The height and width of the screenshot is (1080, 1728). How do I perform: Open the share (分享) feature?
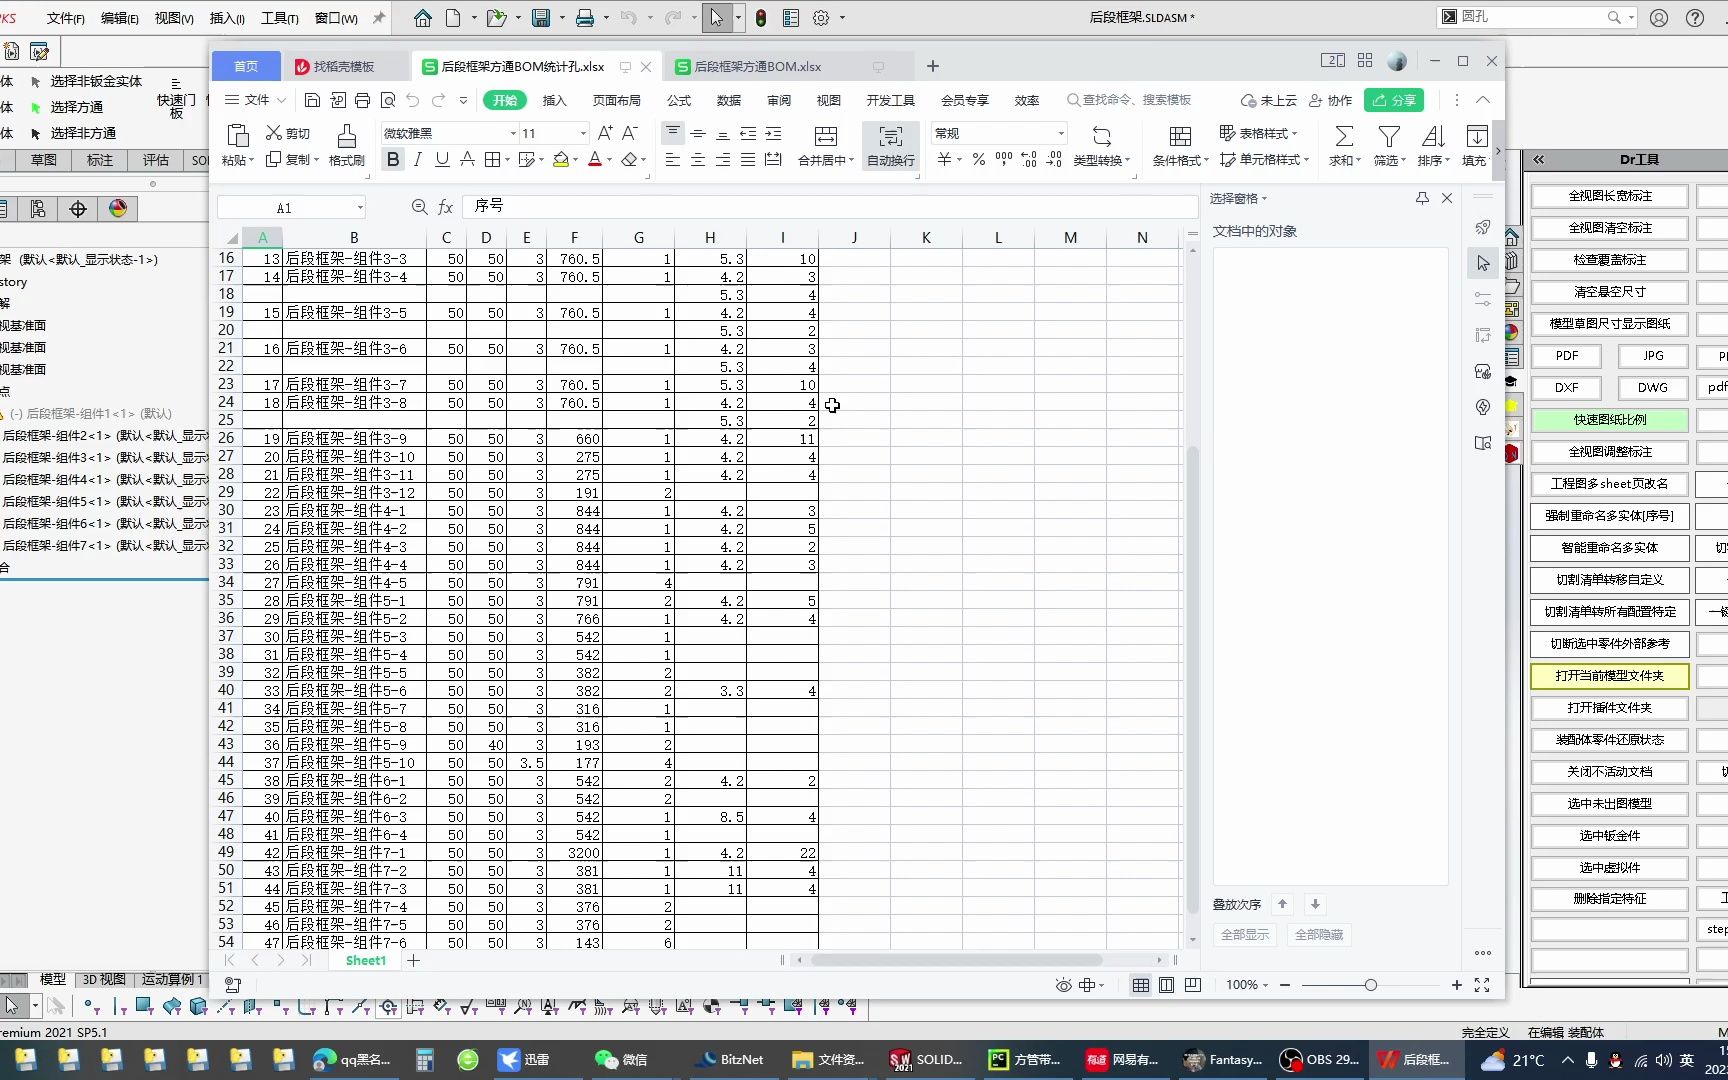1394,100
